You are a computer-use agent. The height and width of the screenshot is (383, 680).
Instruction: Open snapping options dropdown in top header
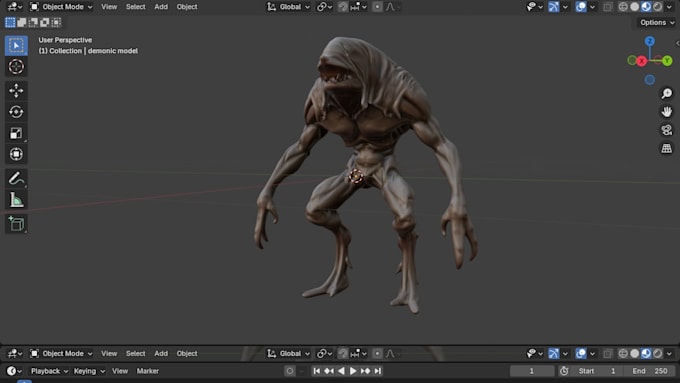pos(359,7)
